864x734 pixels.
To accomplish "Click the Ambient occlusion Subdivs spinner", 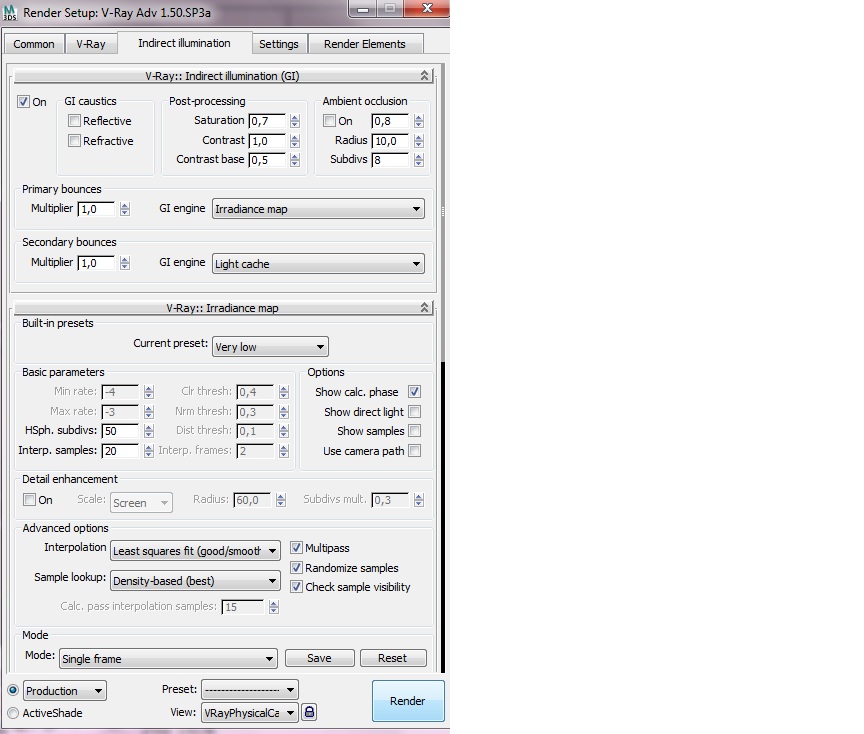I will pyautogui.click(x=419, y=160).
